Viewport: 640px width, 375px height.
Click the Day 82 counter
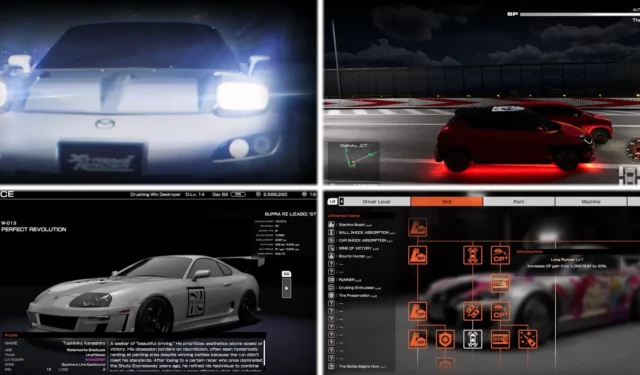coord(220,194)
